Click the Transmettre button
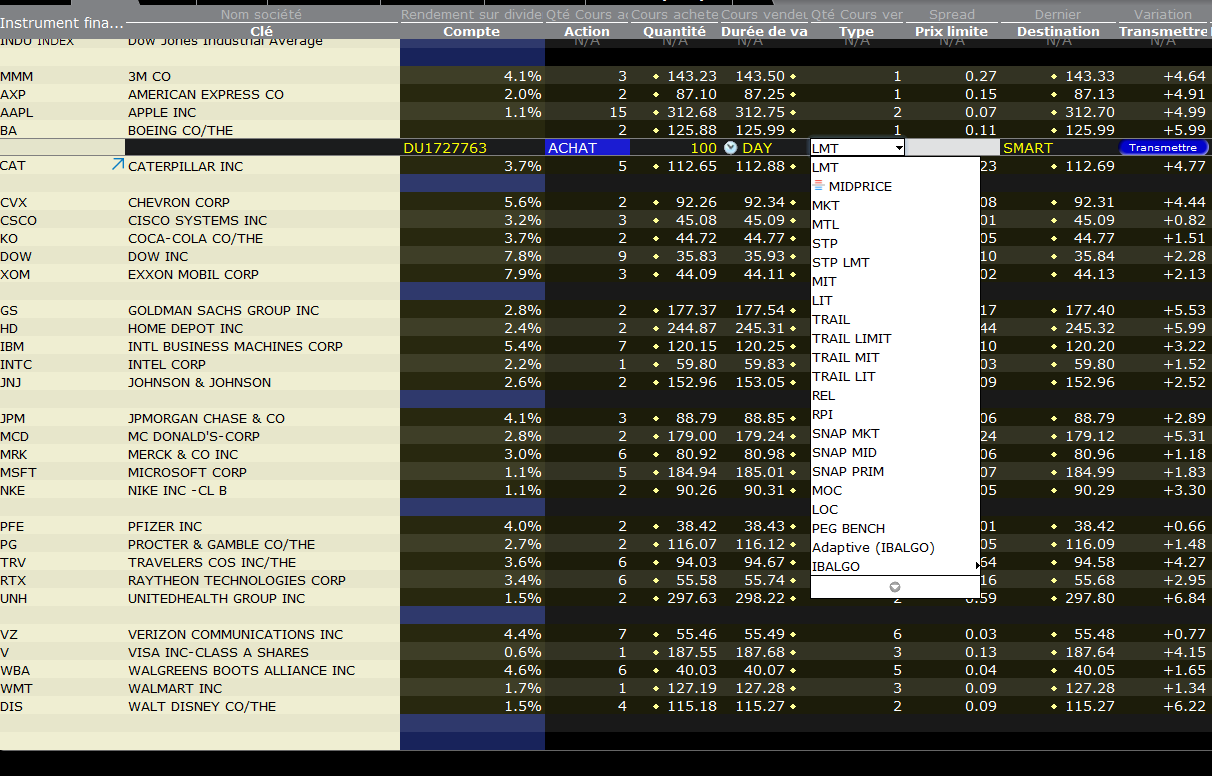Screen dimensions: 1212x776 [1163, 148]
